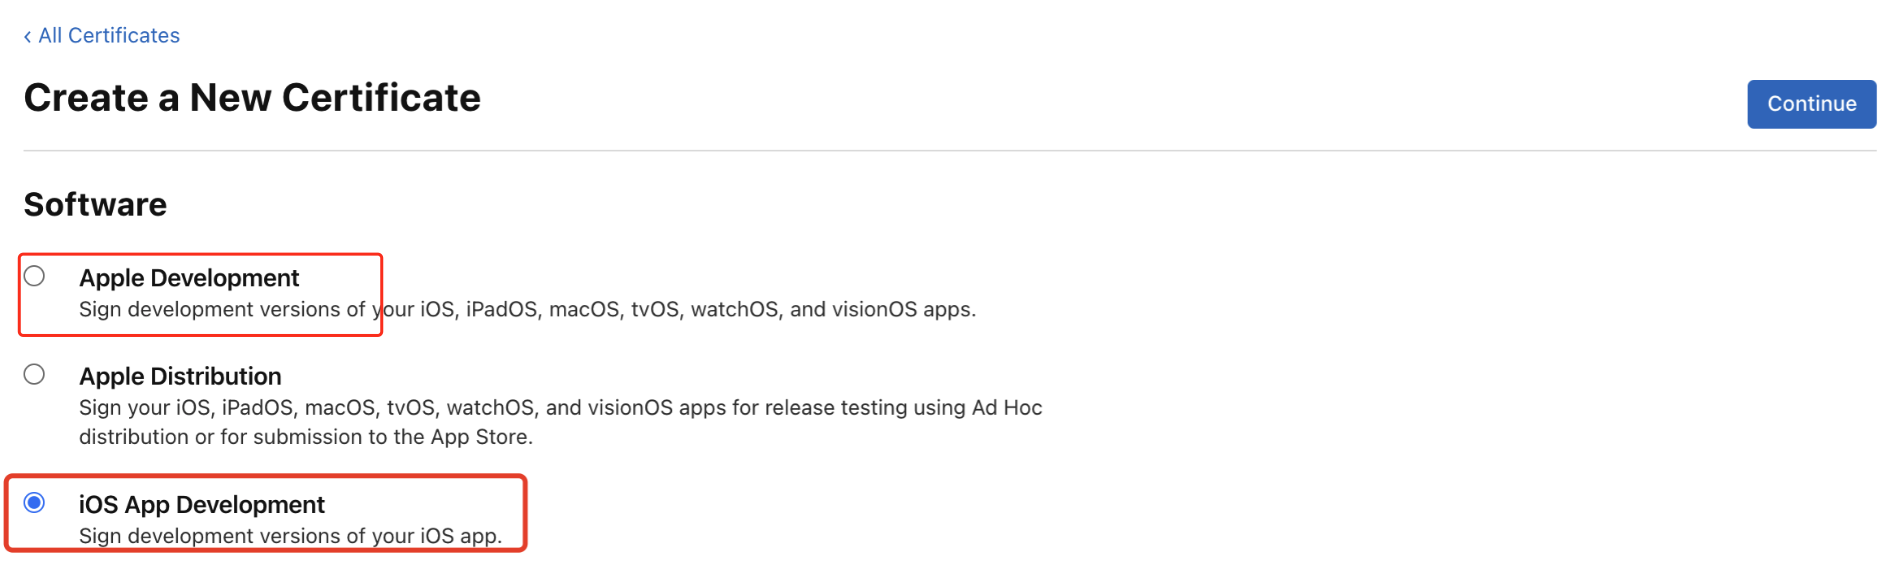Click the Software section heading
Image resolution: width=1895 pixels, height=579 pixels.
(x=95, y=205)
